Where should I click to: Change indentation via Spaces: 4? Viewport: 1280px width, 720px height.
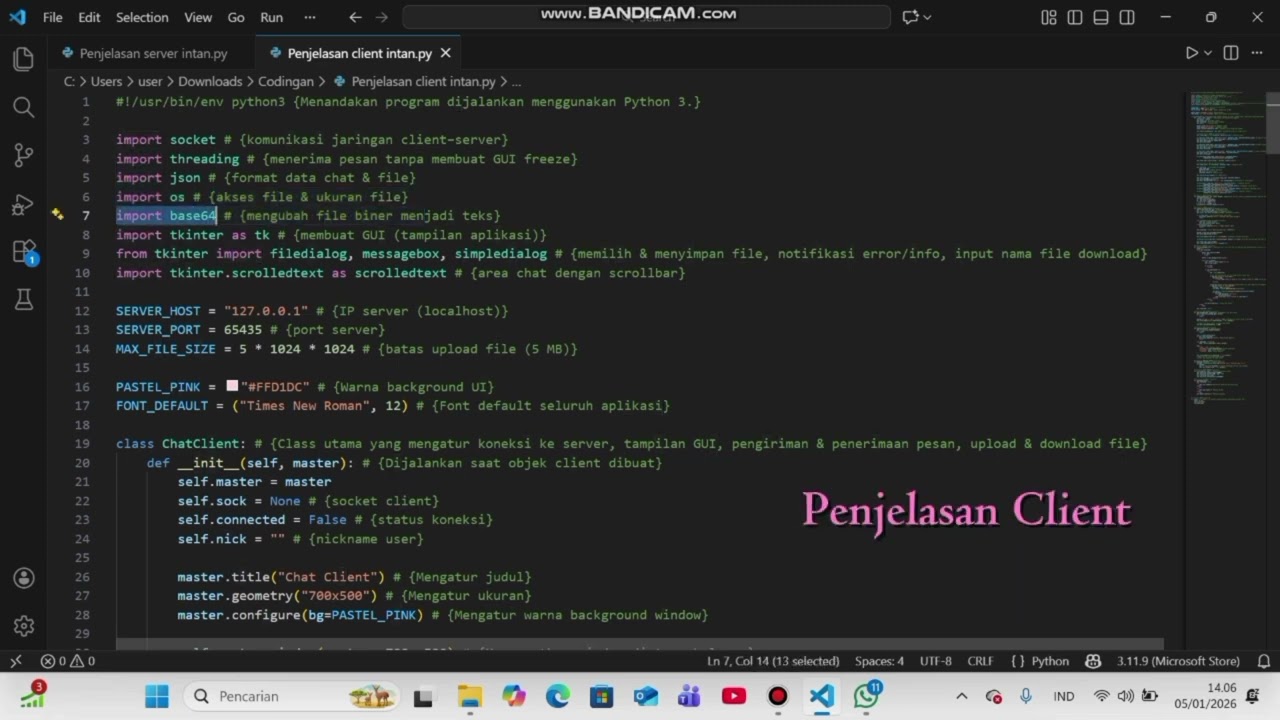tap(879, 661)
